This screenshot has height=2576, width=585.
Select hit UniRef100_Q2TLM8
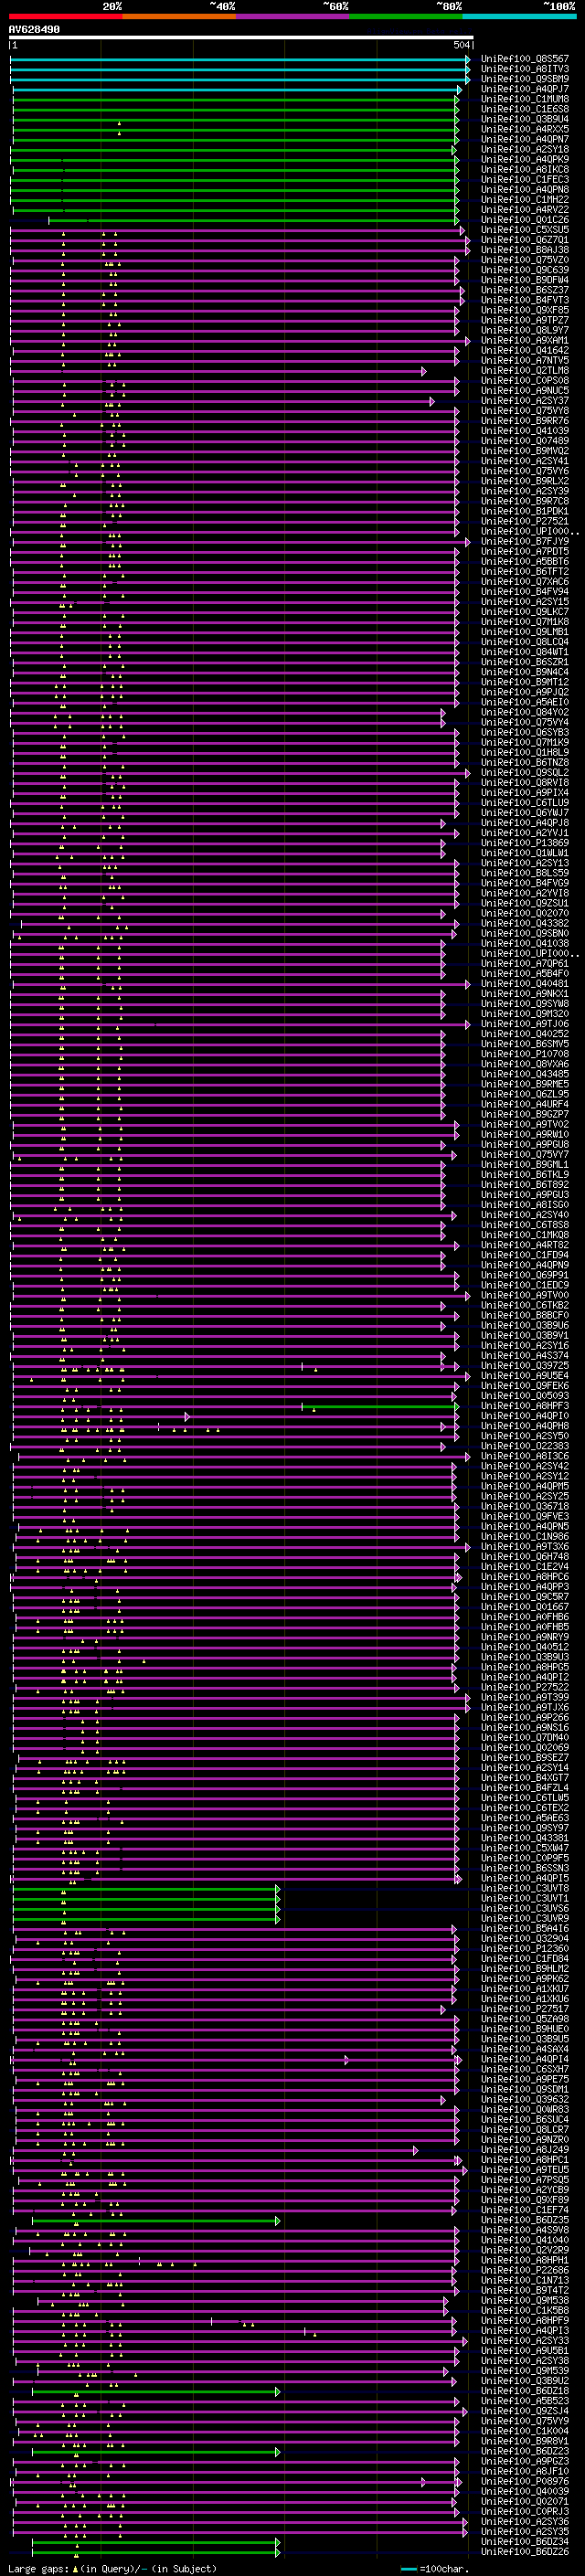tap(525, 371)
